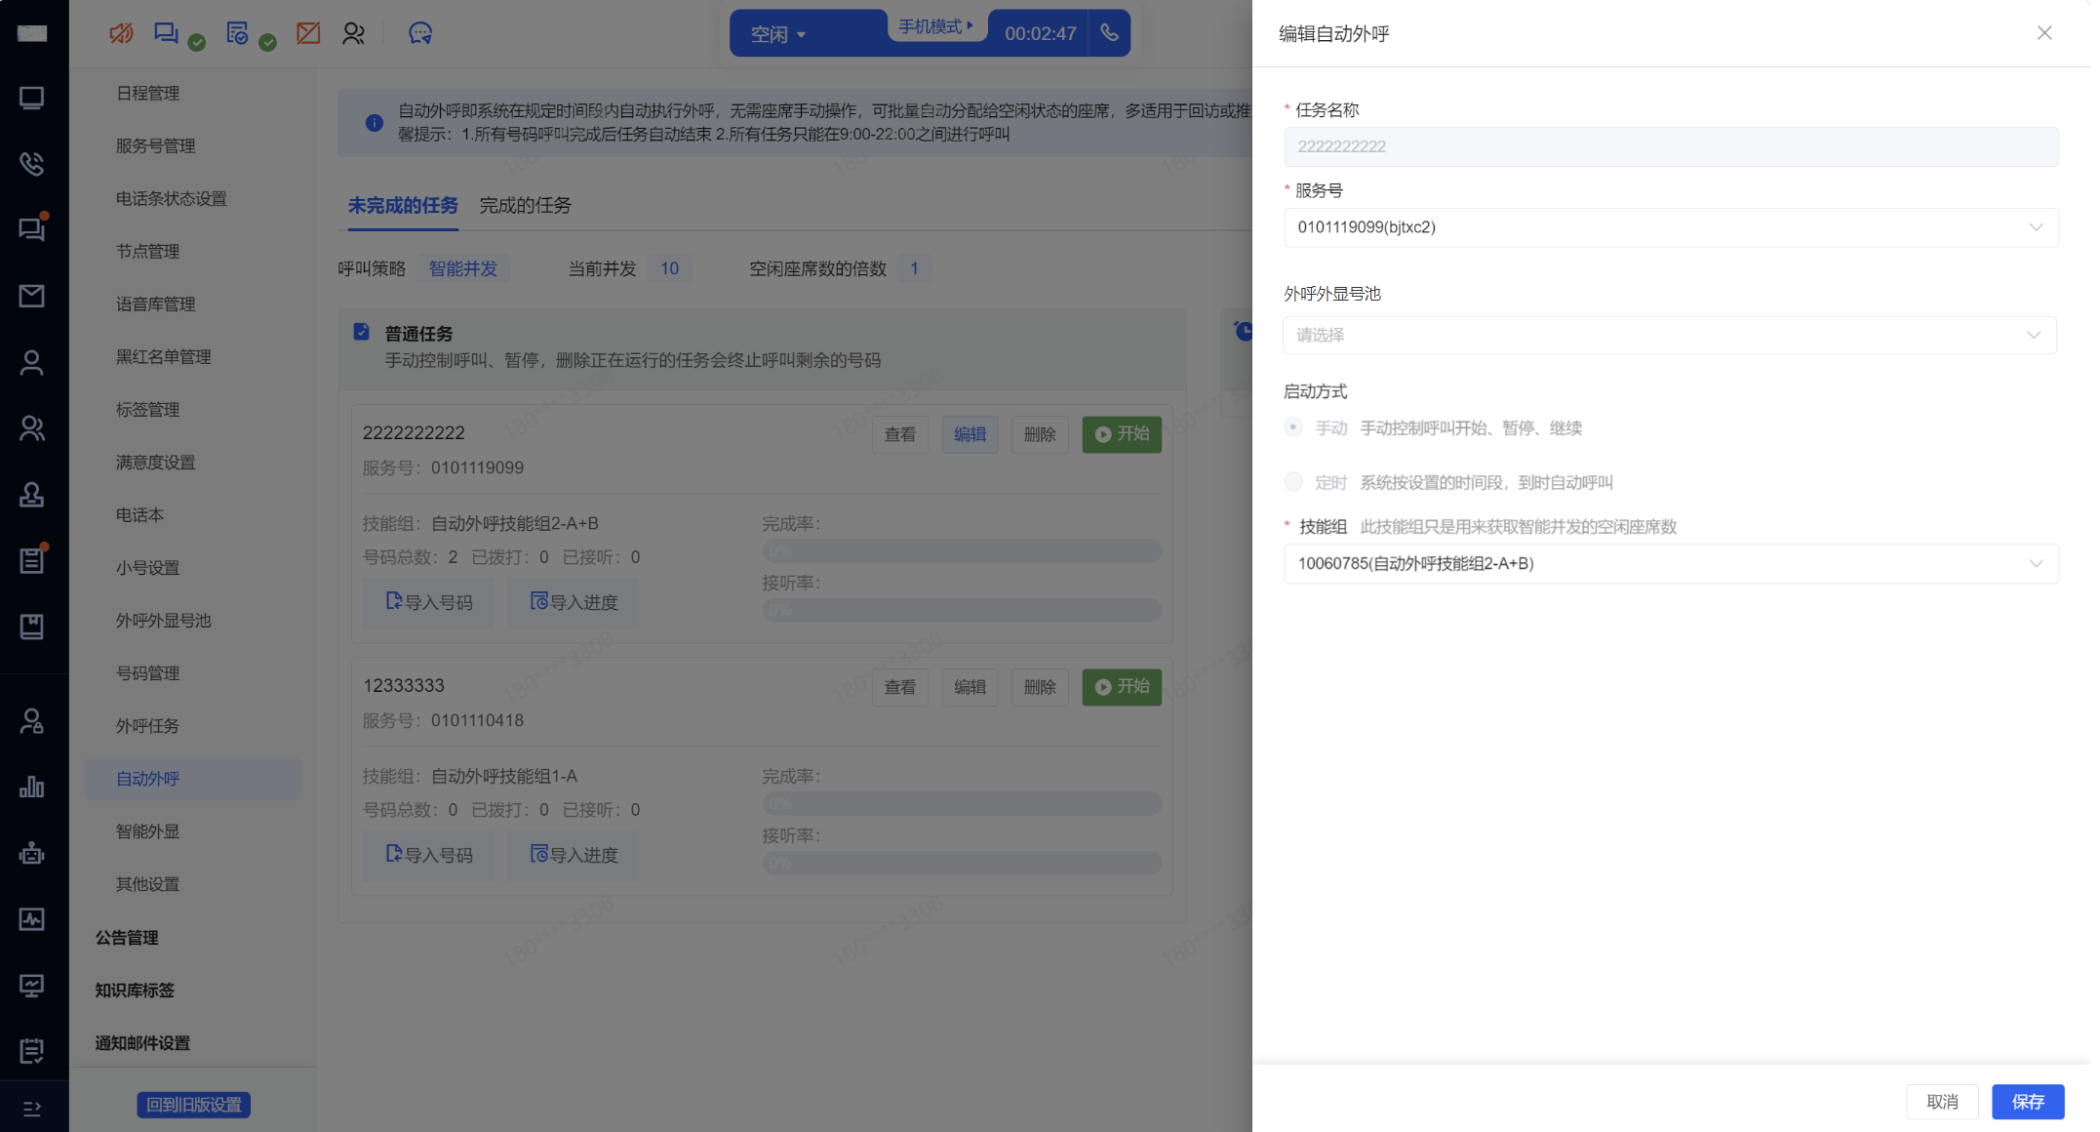Open the robot icon in left sidebar
Image resolution: width=2100 pixels, height=1132 pixels.
click(32, 853)
